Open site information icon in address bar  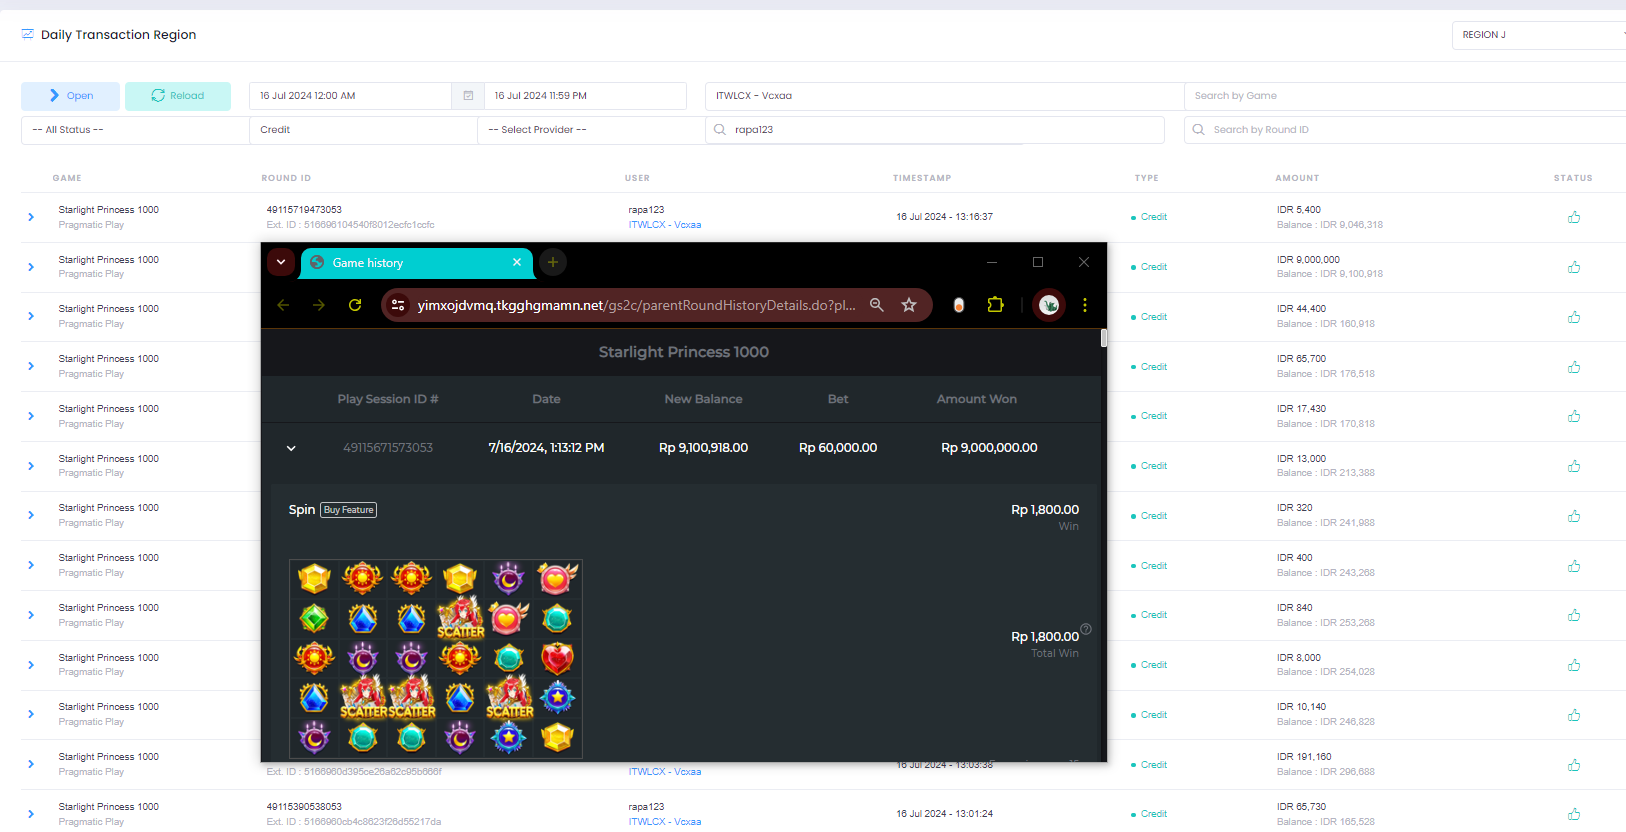(x=398, y=305)
